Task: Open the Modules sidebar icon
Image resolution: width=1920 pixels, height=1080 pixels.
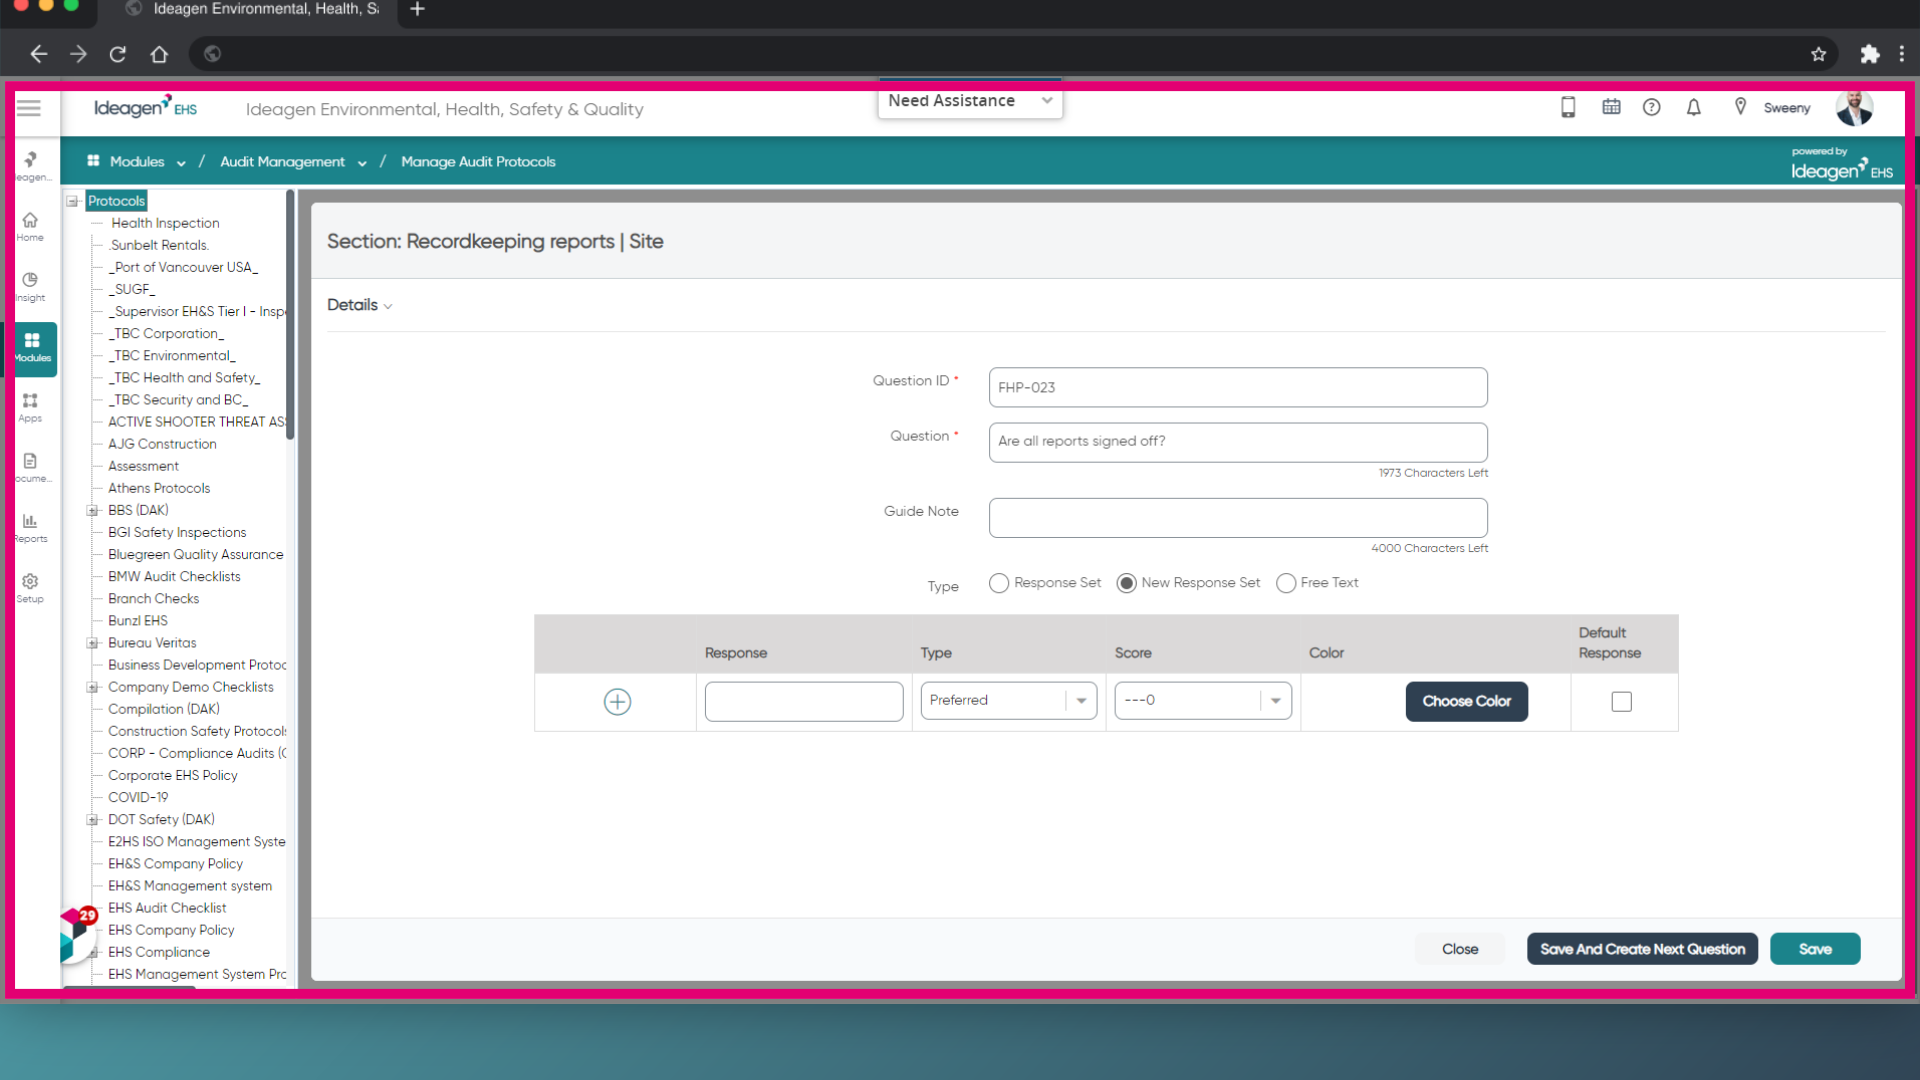Action: tap(31, 347)
